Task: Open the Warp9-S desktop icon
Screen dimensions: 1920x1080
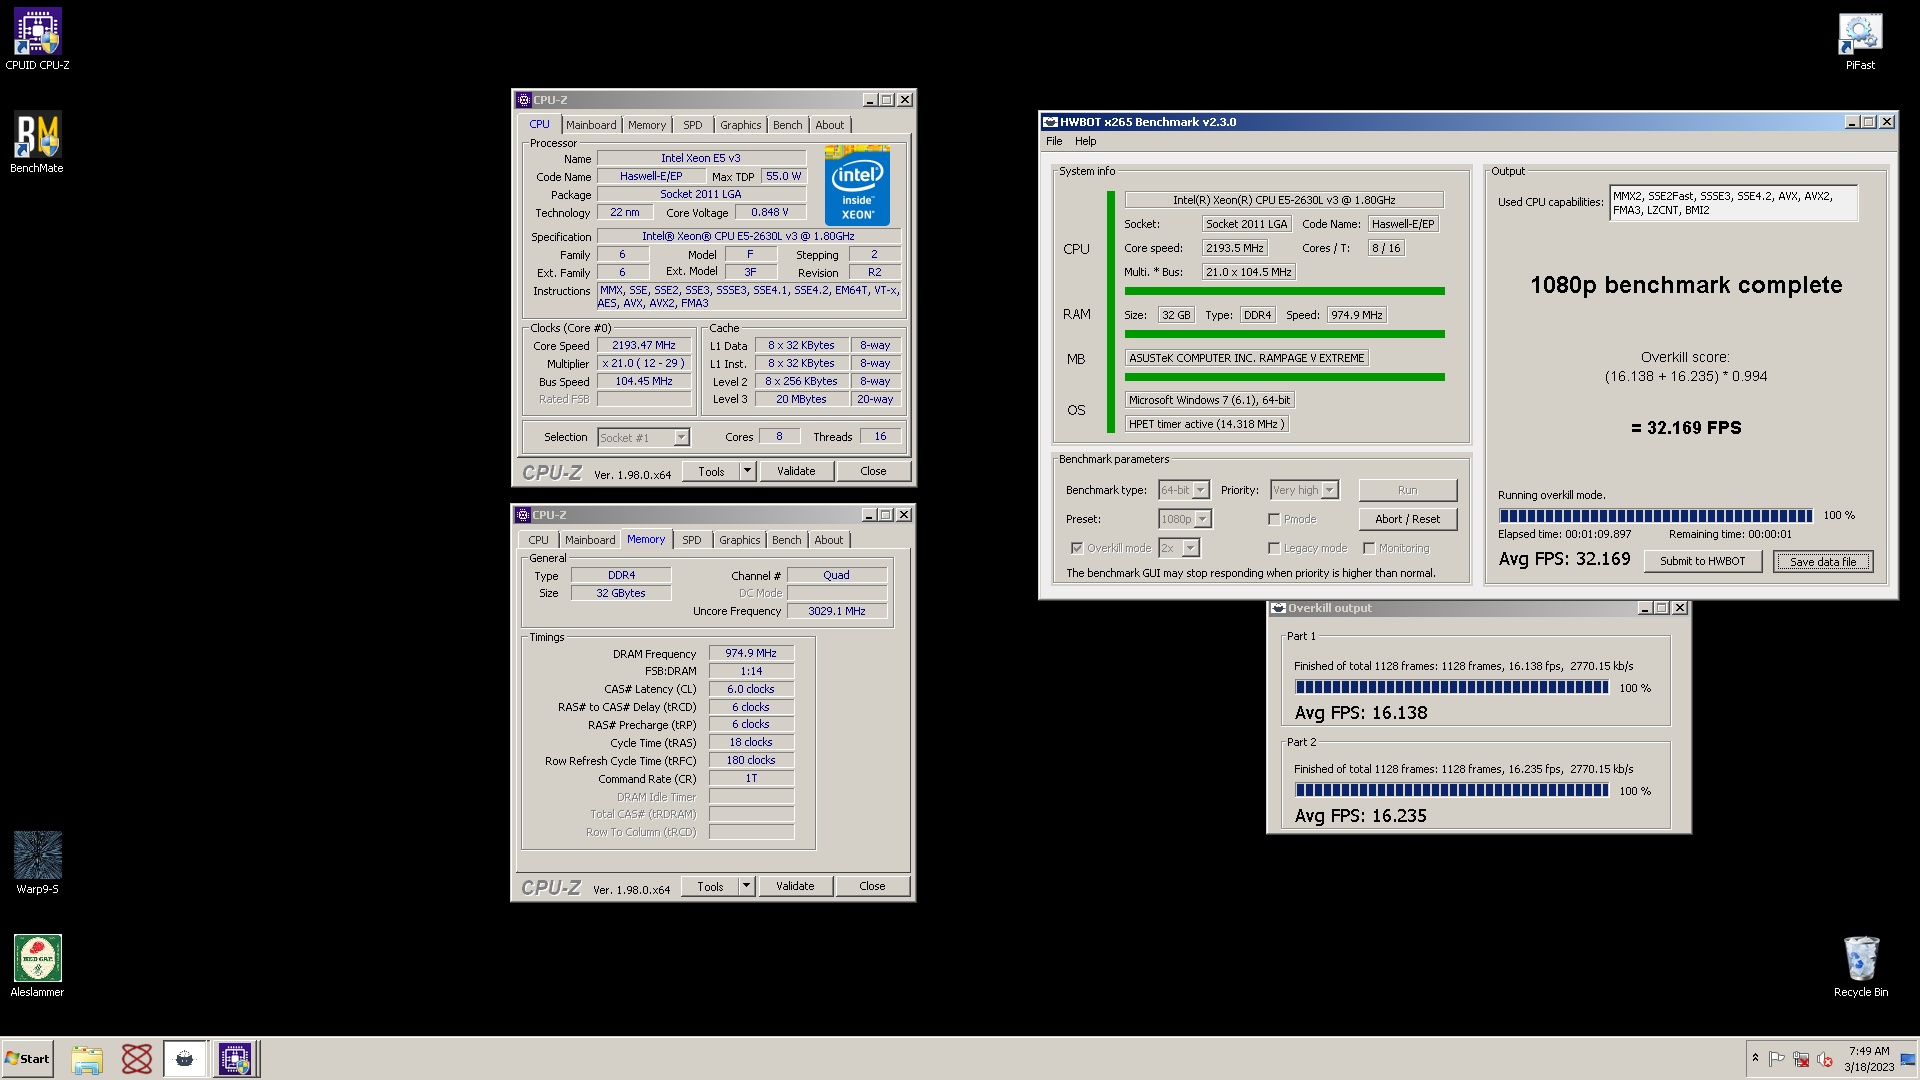Action: pos(37,862)
